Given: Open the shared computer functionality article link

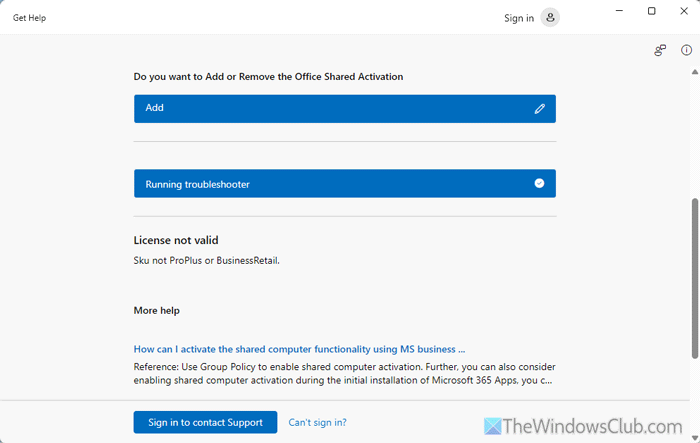Looking at the screenshot, I should pos(300,349).
